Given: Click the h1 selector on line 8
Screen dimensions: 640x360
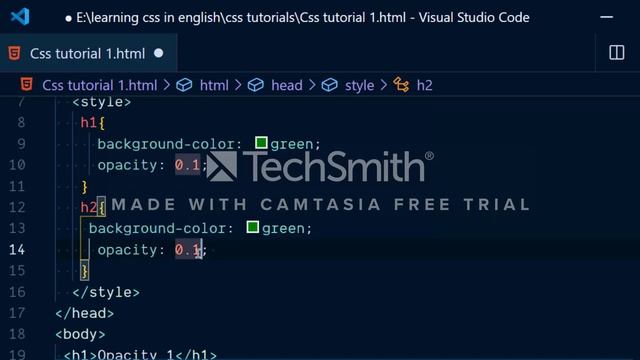Looking at the screenshot, I should point(89,122).
